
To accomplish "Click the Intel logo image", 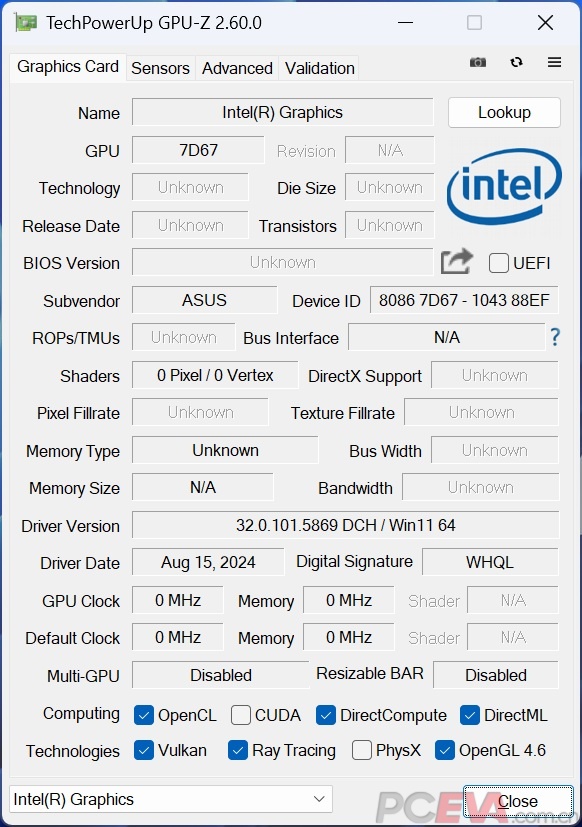I will 504,186.
